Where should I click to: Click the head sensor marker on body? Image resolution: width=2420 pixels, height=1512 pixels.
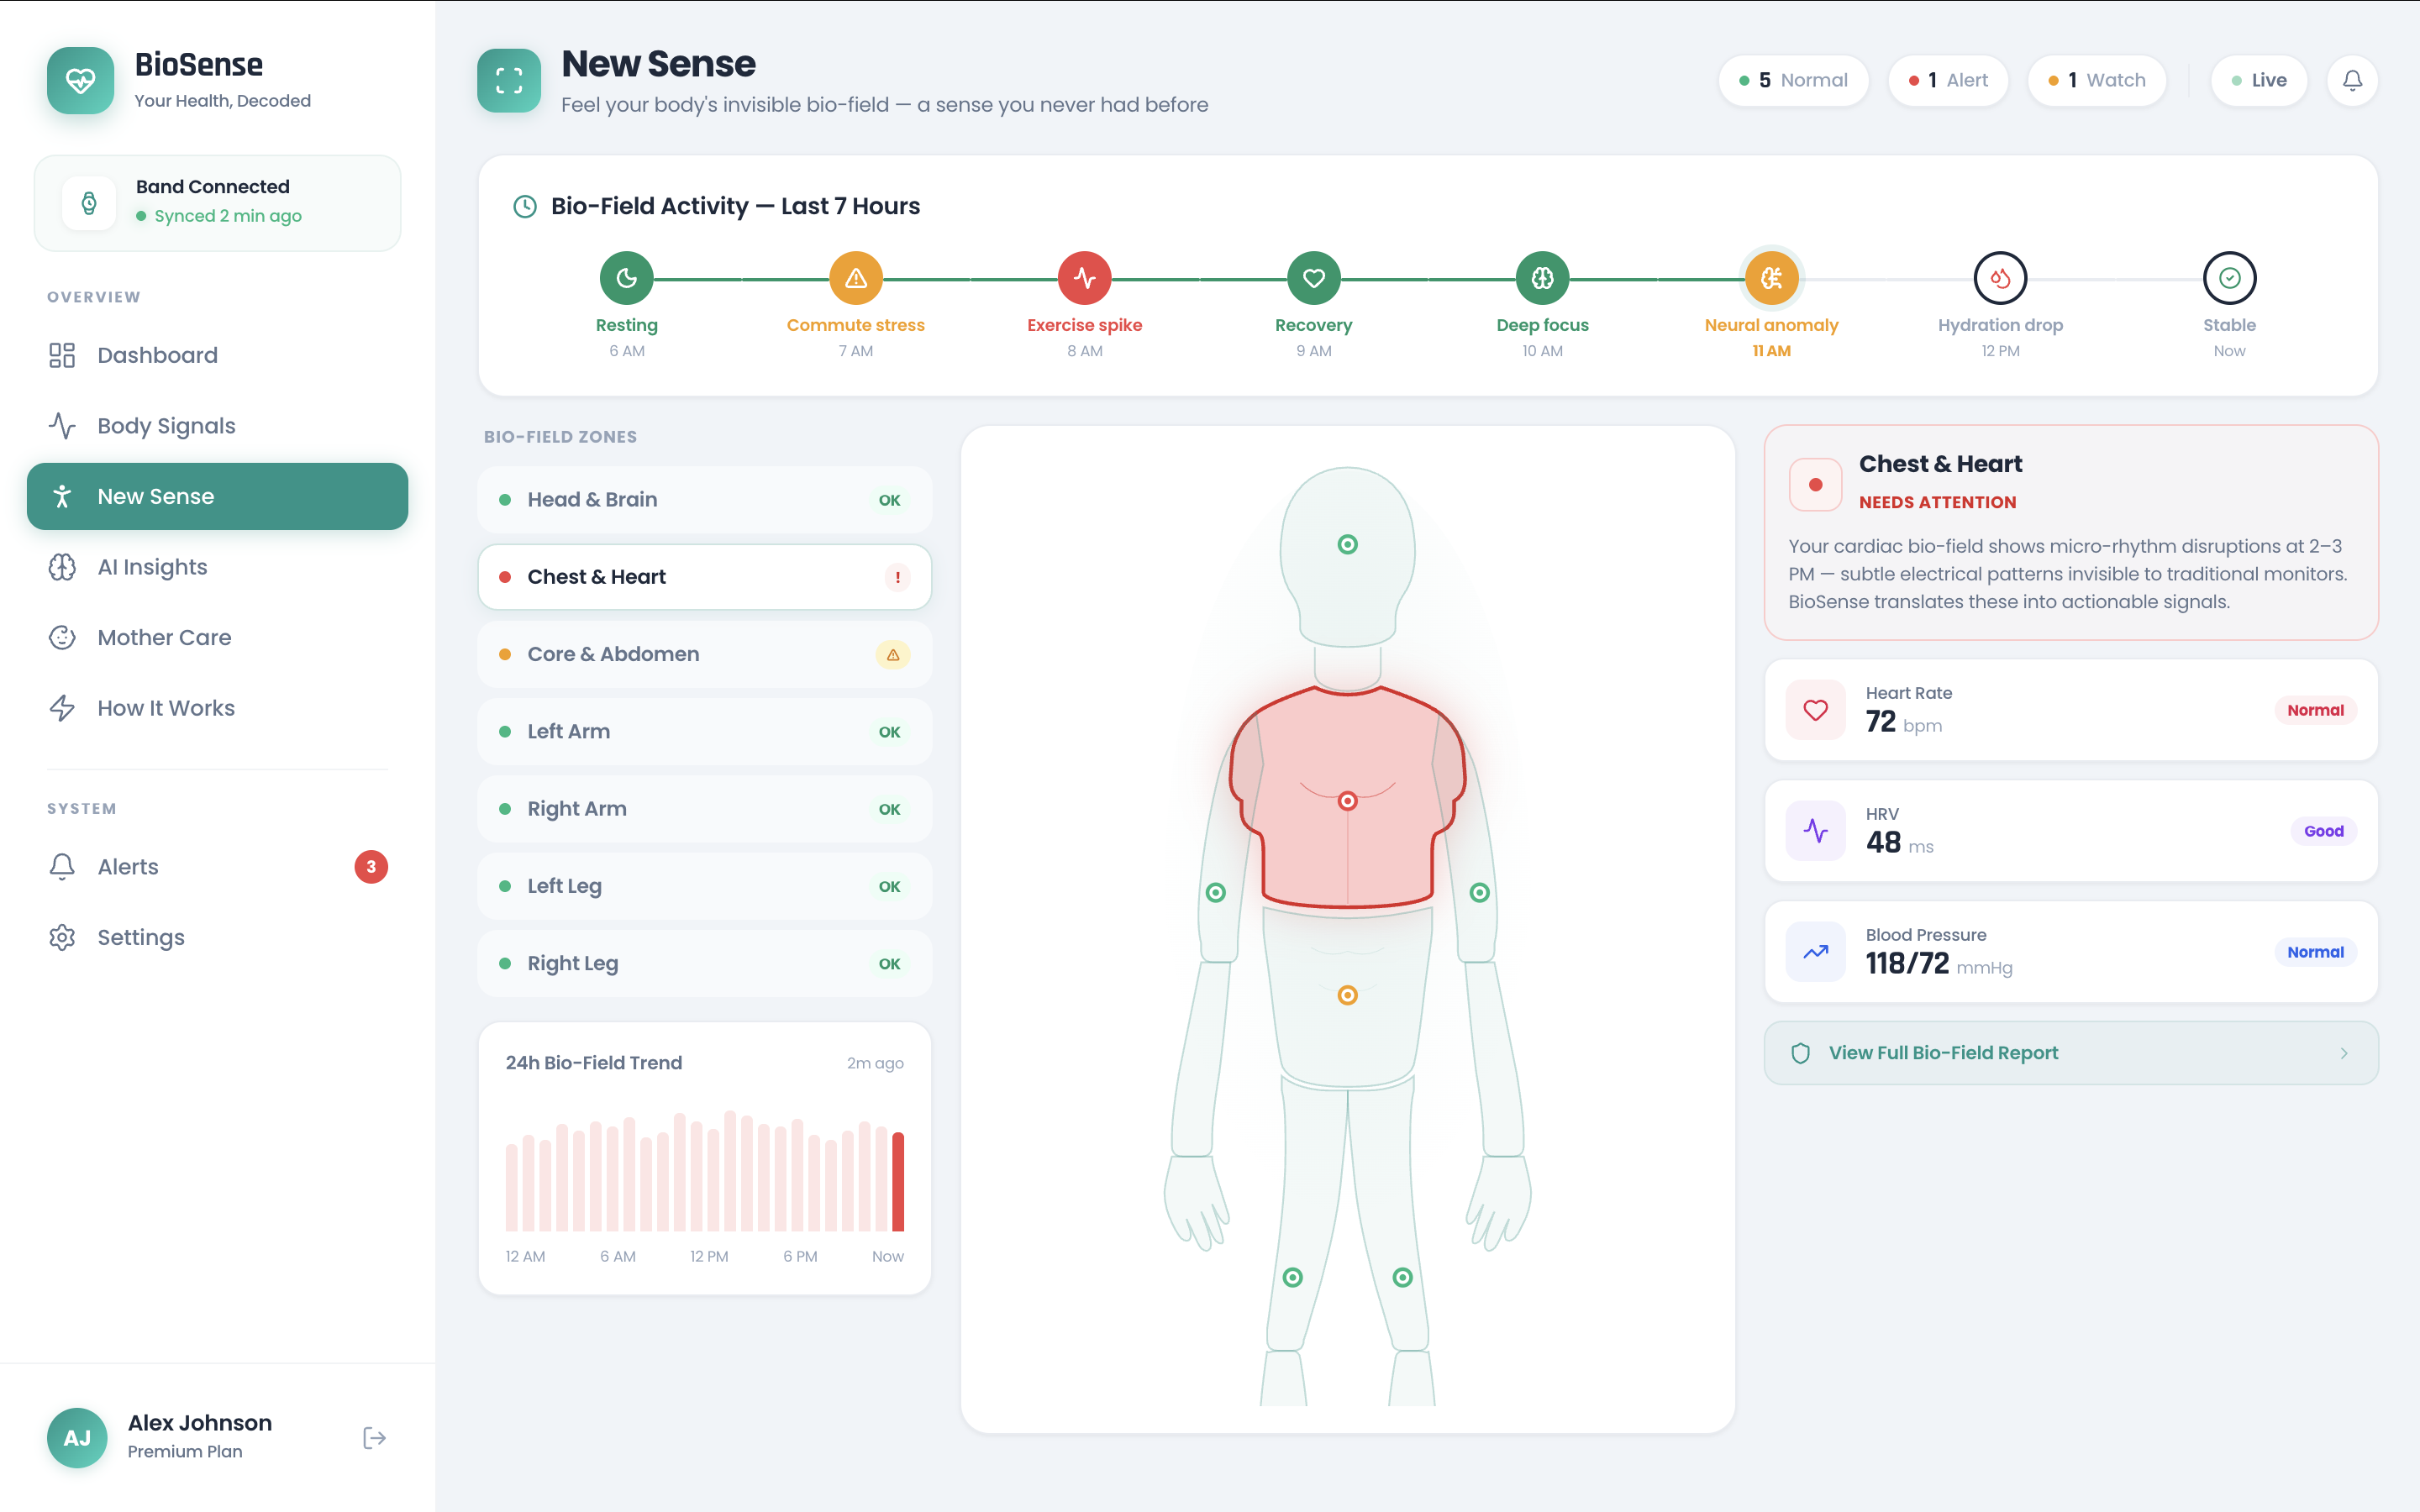point(1347,544)
